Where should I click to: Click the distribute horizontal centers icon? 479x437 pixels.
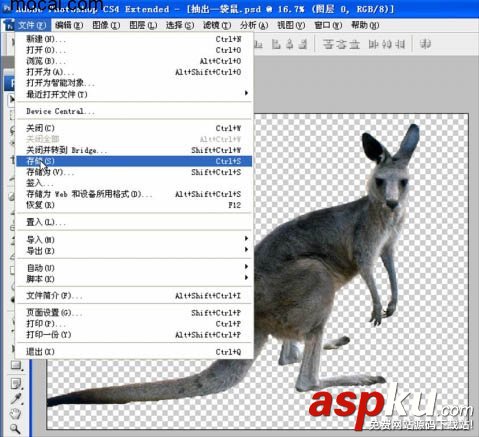pyautogui.click(x=387, y=44)
